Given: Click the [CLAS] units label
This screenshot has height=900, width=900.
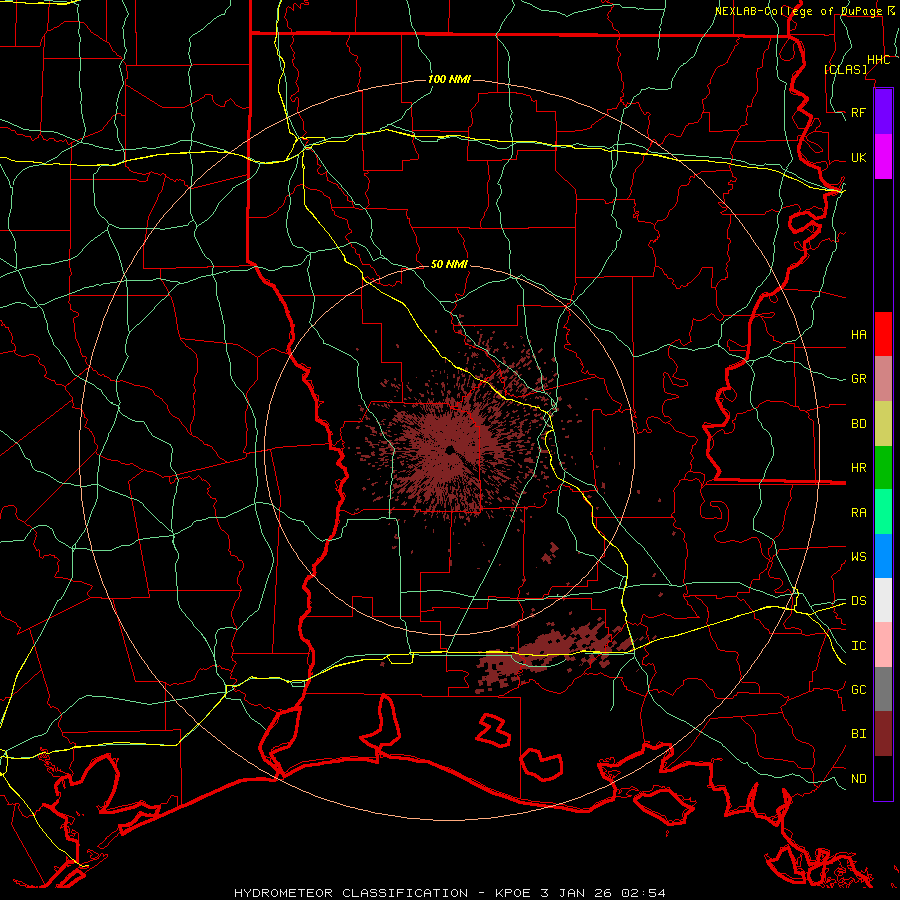Looking at the screenshot, I should coord(845,69).
